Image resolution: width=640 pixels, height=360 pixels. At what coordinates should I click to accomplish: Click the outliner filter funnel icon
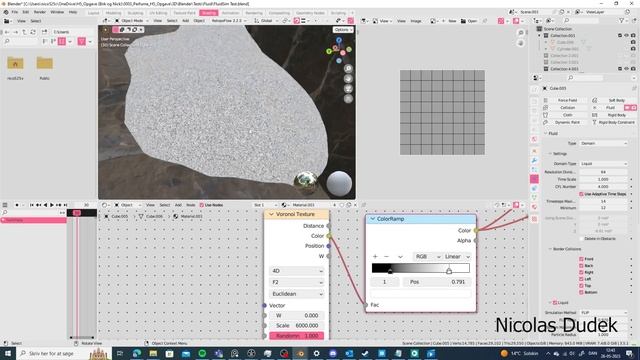(621, 20)
